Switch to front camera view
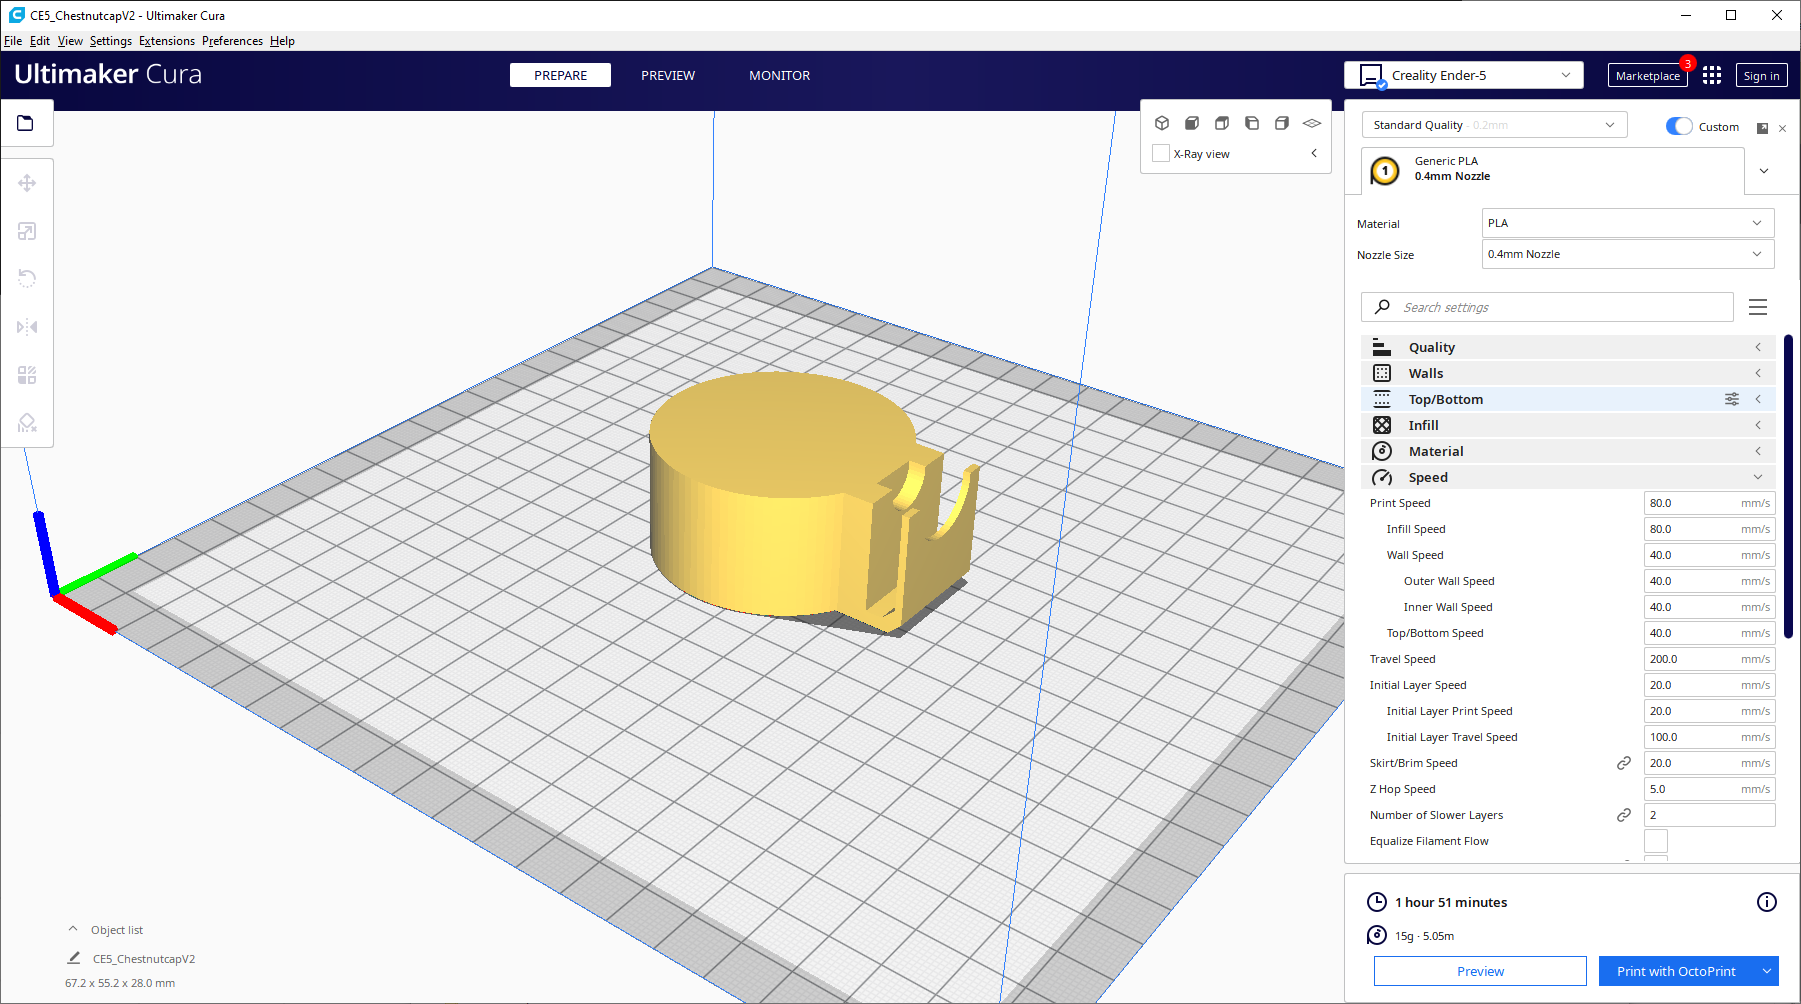Screen dimensions: 1801x1004 point(1192,123)
